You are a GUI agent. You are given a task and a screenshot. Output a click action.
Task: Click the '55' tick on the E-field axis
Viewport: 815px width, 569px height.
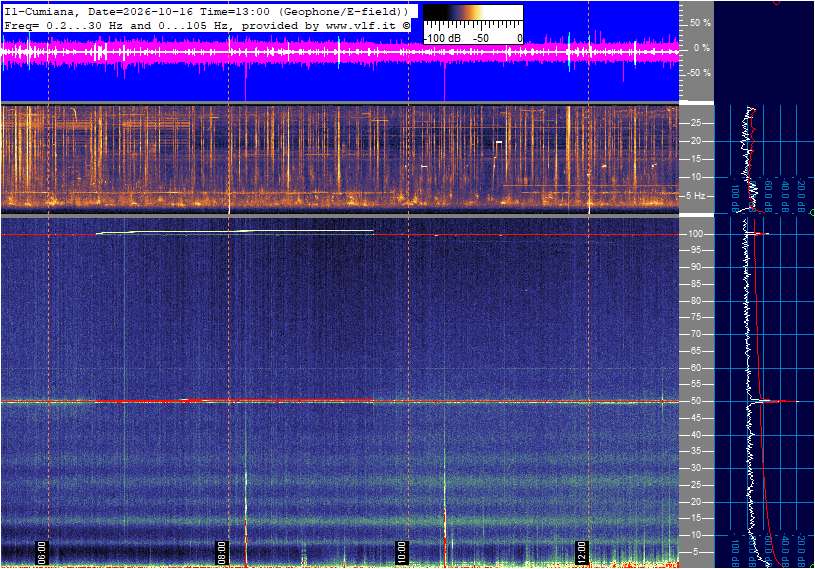coord(695,385)
